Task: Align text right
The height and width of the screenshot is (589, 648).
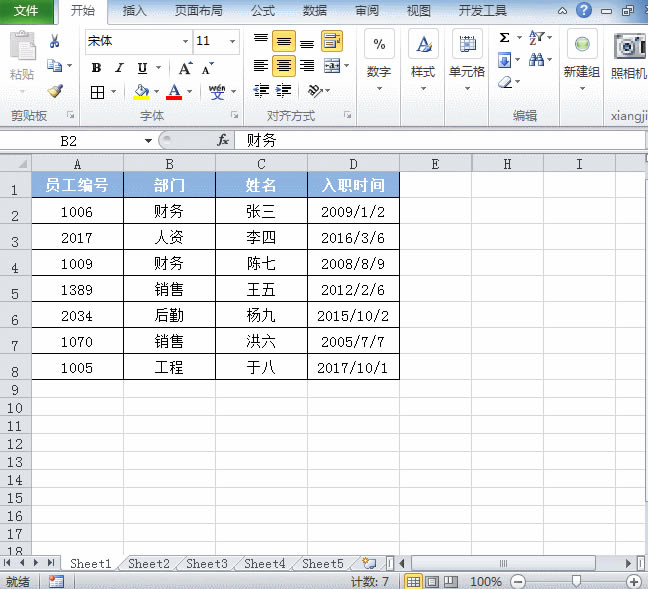Action: tap(307, 66)
